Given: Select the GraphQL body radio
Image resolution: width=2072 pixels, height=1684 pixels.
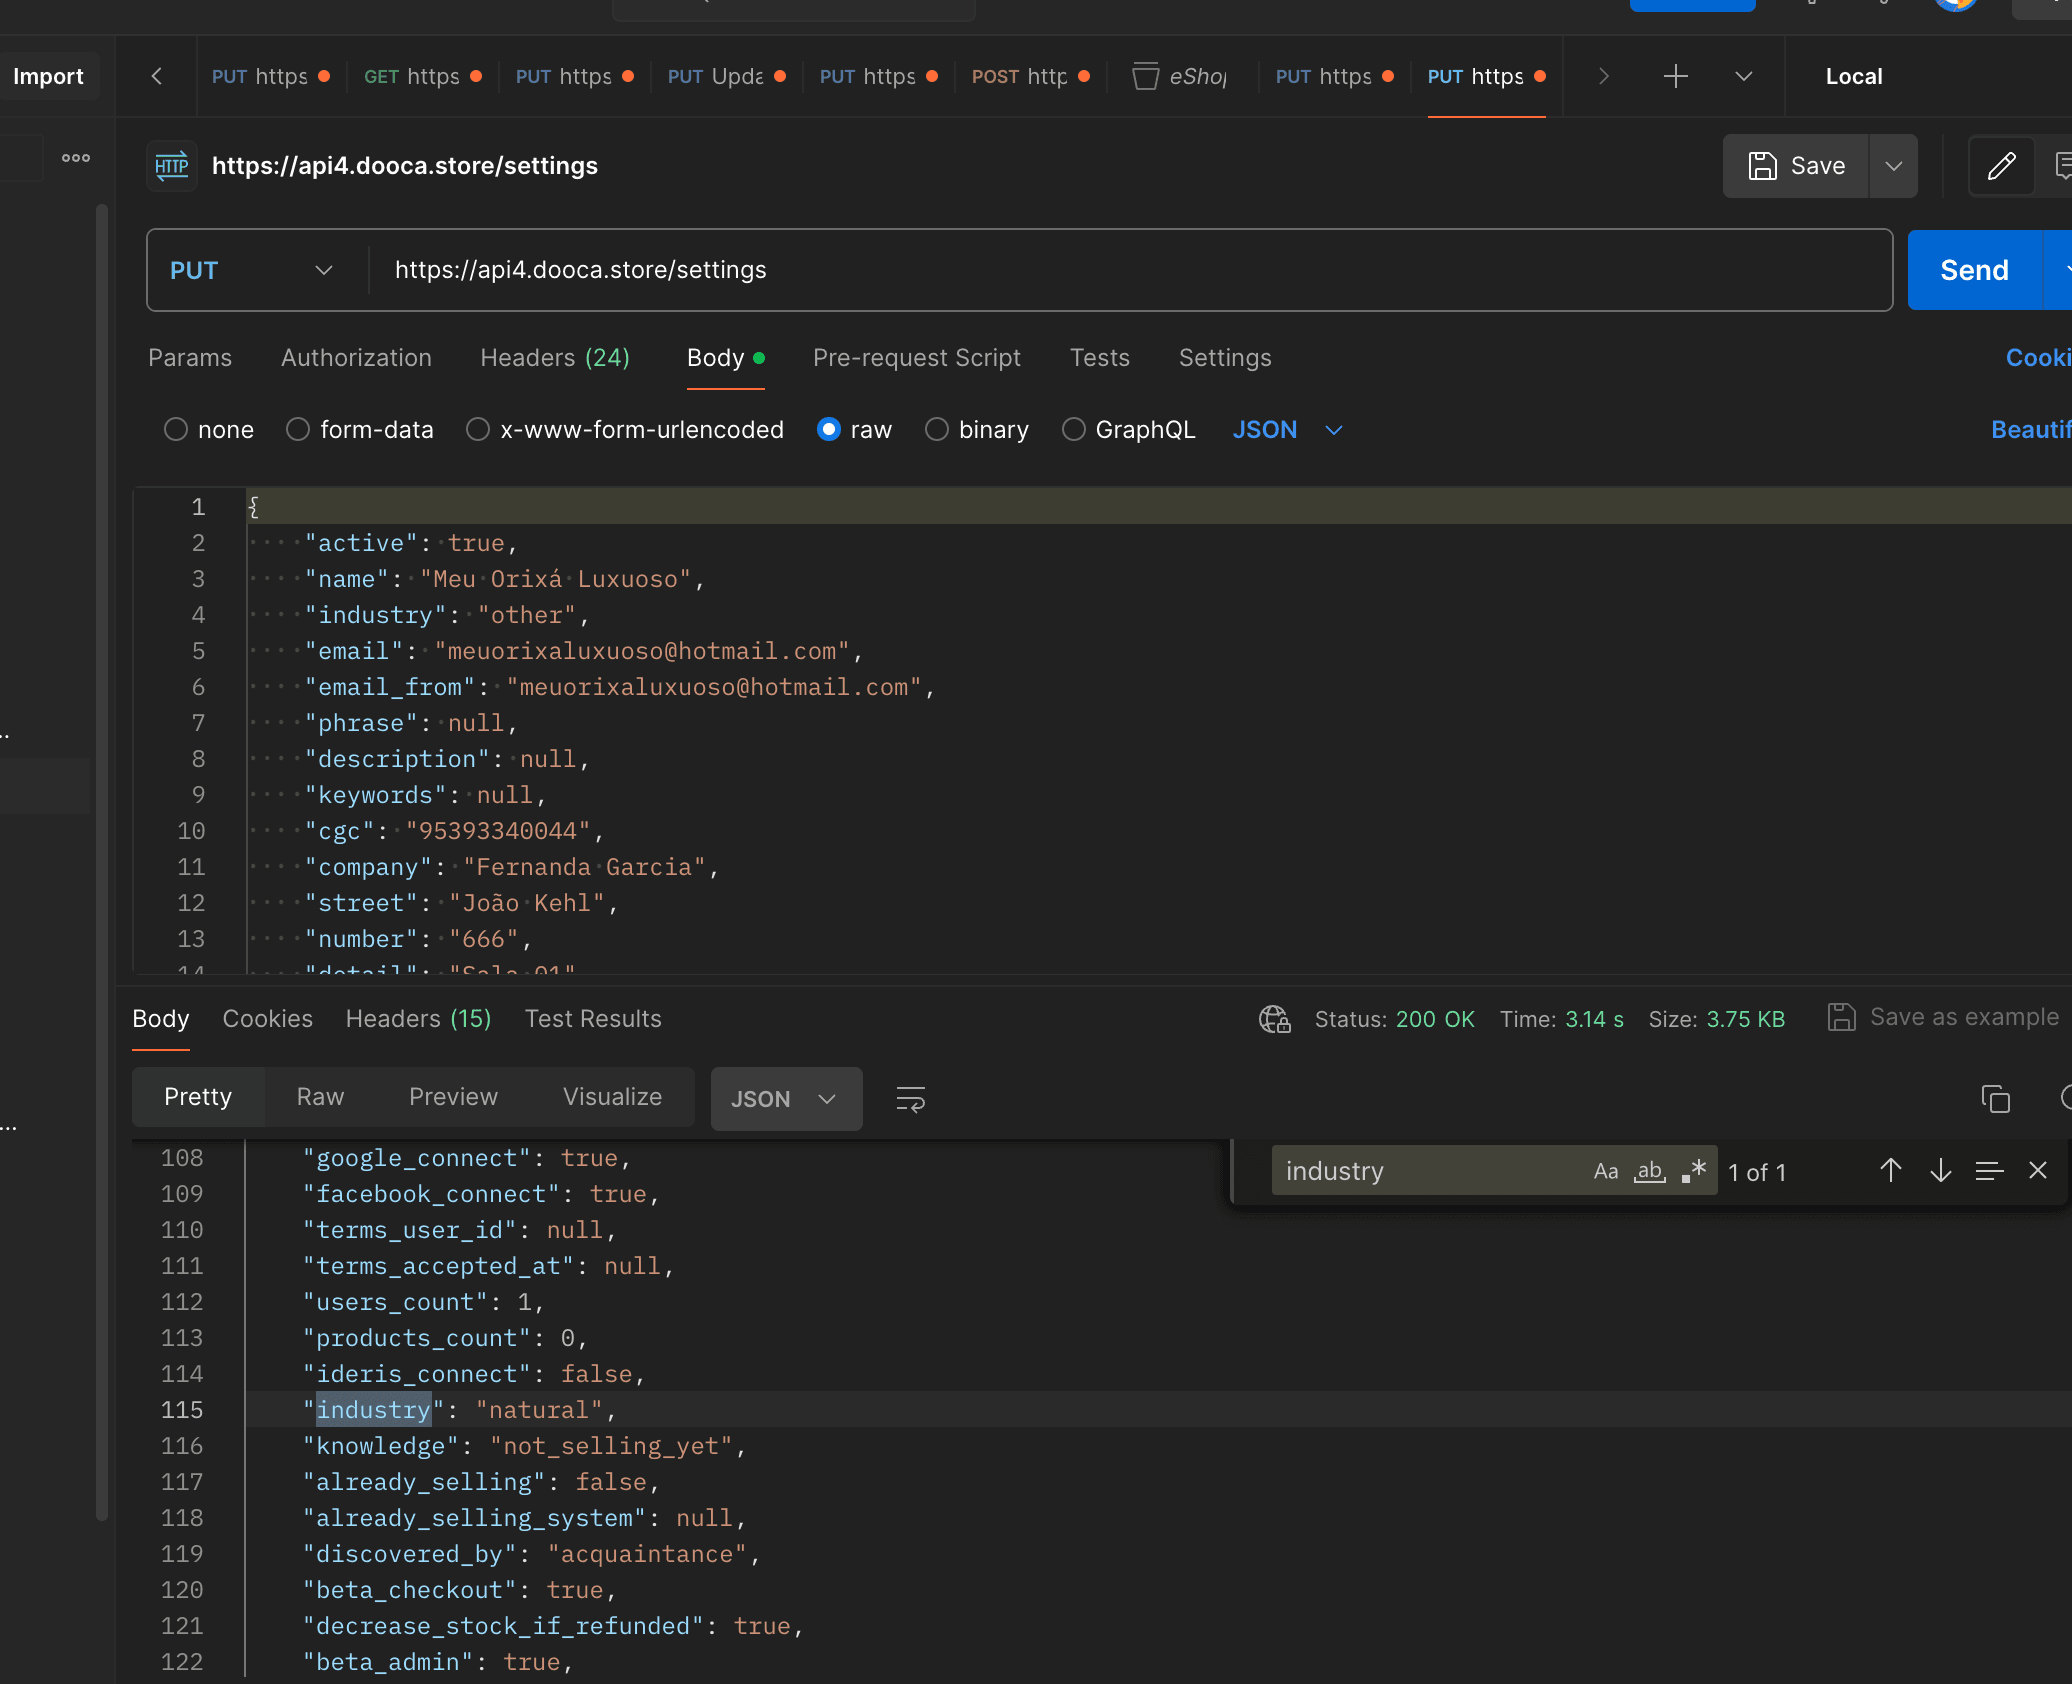Looking at the screenshot, I should point(1074,430).
